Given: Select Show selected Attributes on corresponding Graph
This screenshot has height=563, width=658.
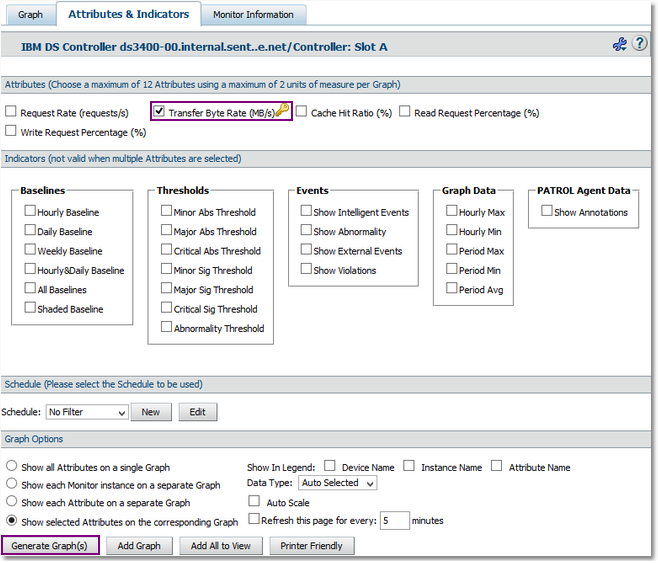Looking at the screenshot, I should tap(11, 521).
